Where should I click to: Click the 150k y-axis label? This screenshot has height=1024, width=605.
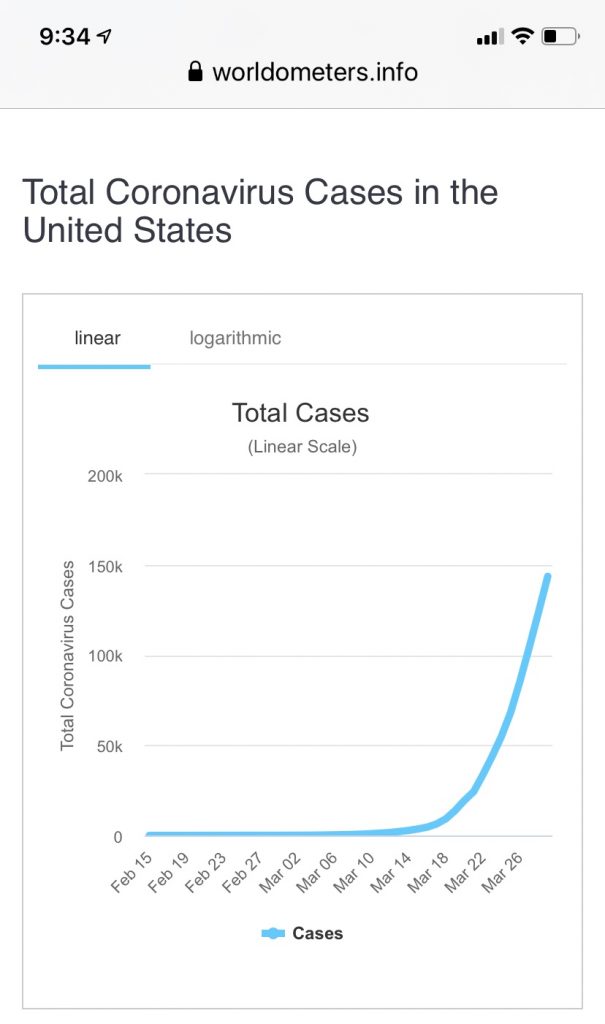pyautogui.click(x=104, y=566)
